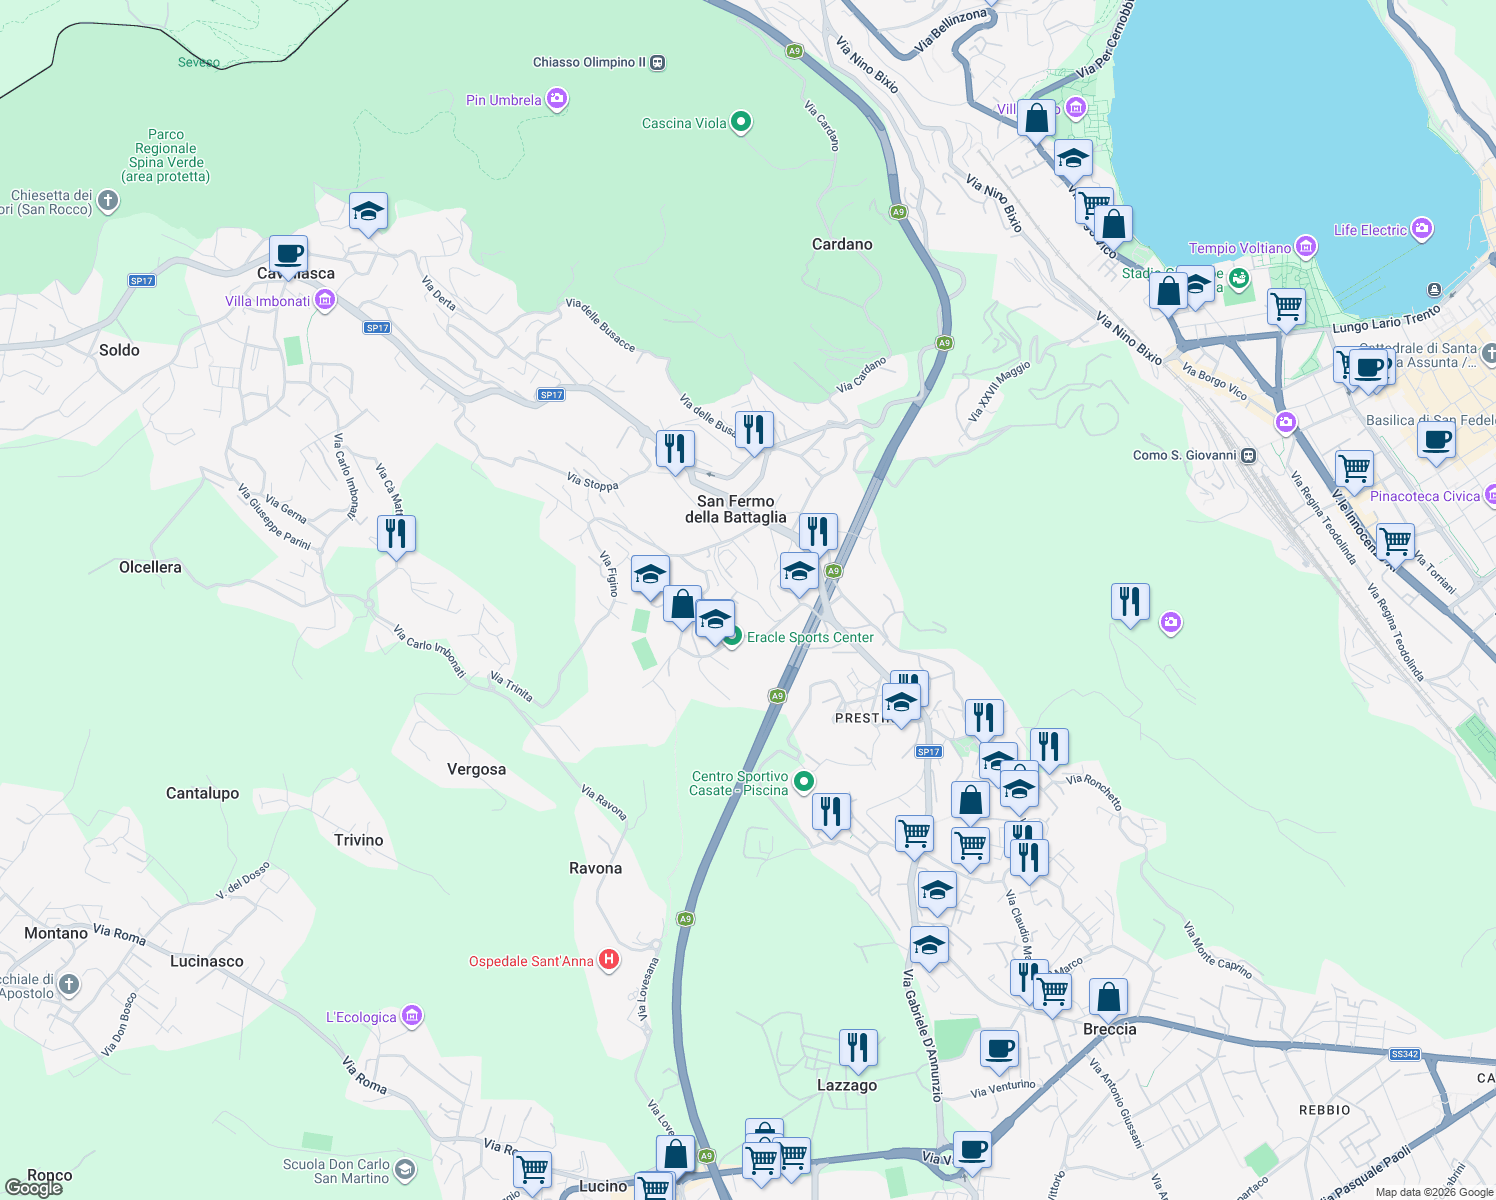
Task: Click the Chiasso Olimpino II train station icon
Action: pyautogui.click(x=656, y=62)
